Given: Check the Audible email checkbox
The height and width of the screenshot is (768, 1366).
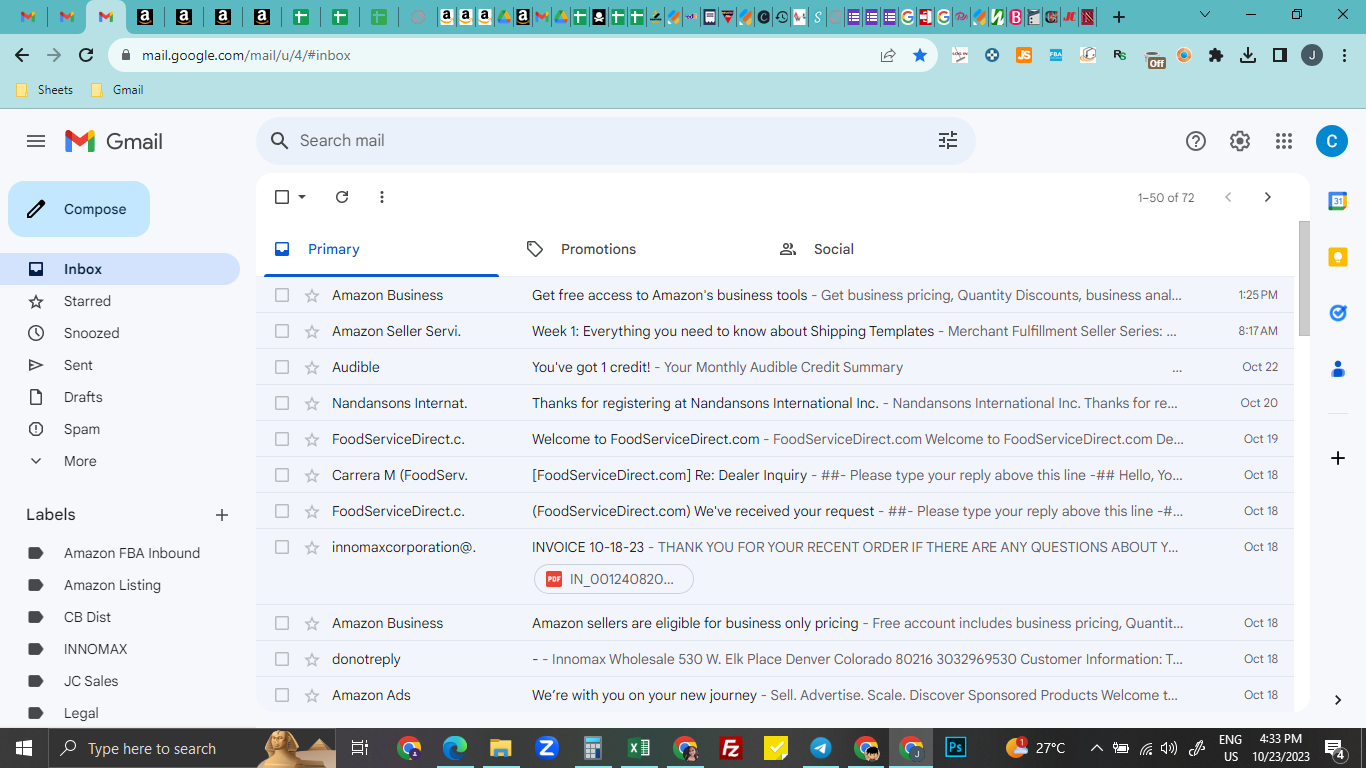Looking at the screenshot, I should click(x=282, y=367).
